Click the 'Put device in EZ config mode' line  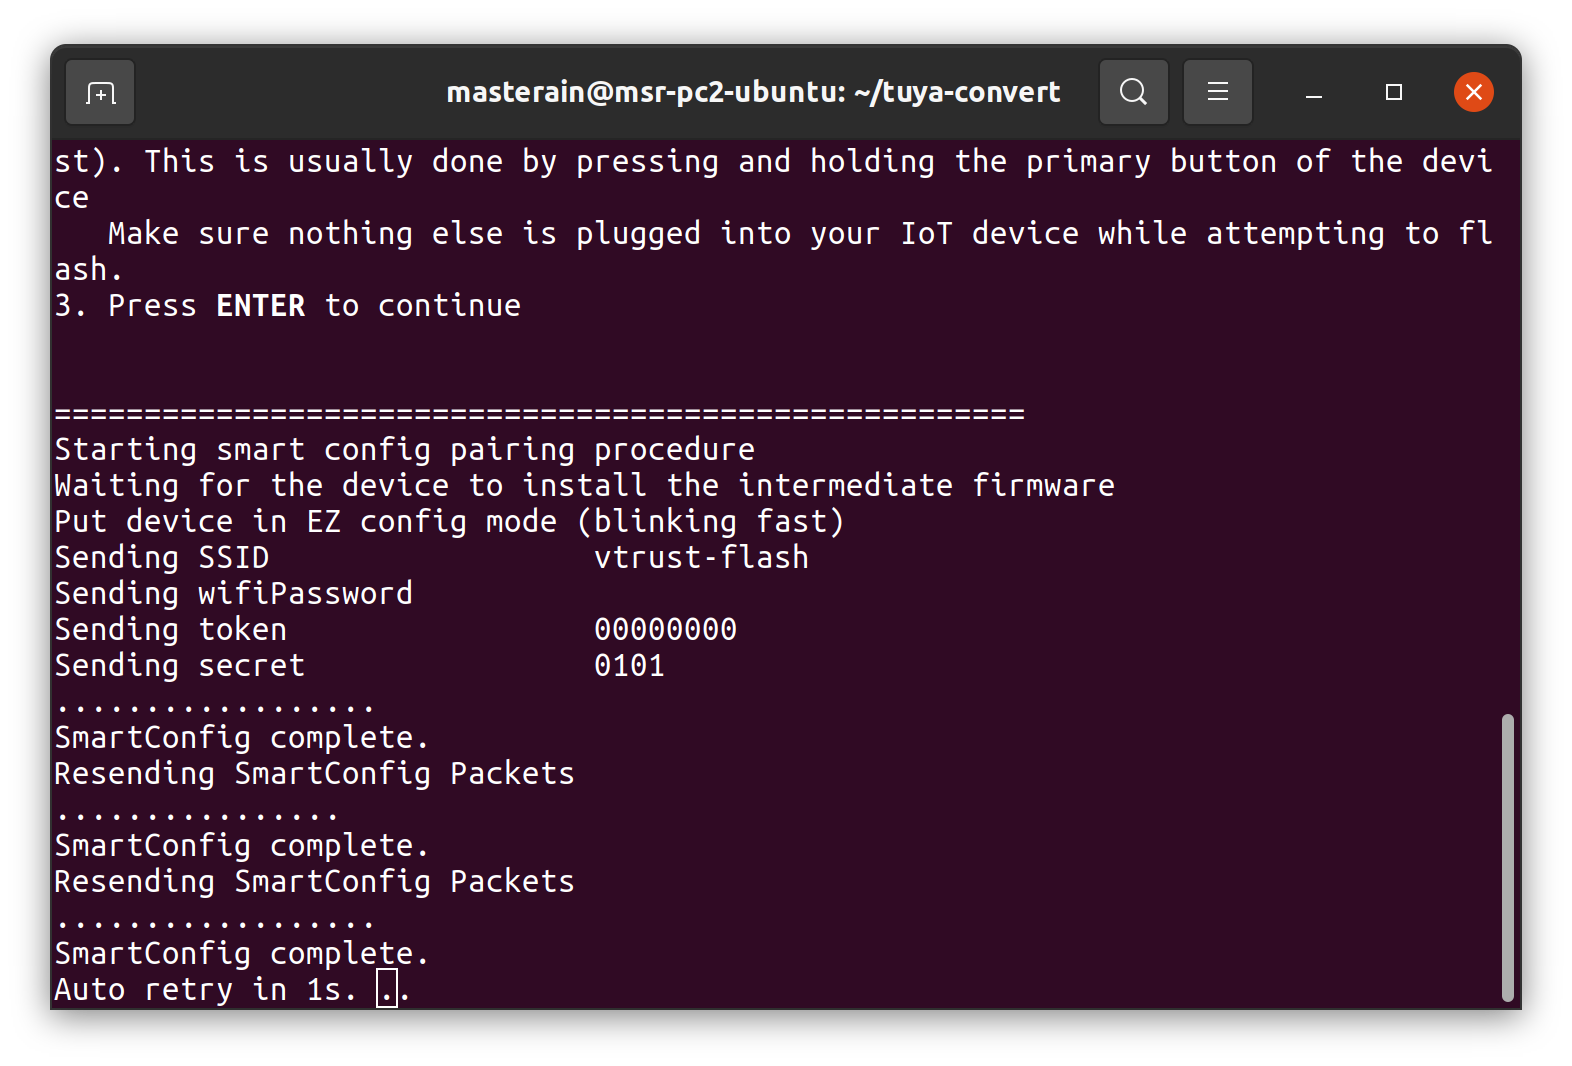449,522
